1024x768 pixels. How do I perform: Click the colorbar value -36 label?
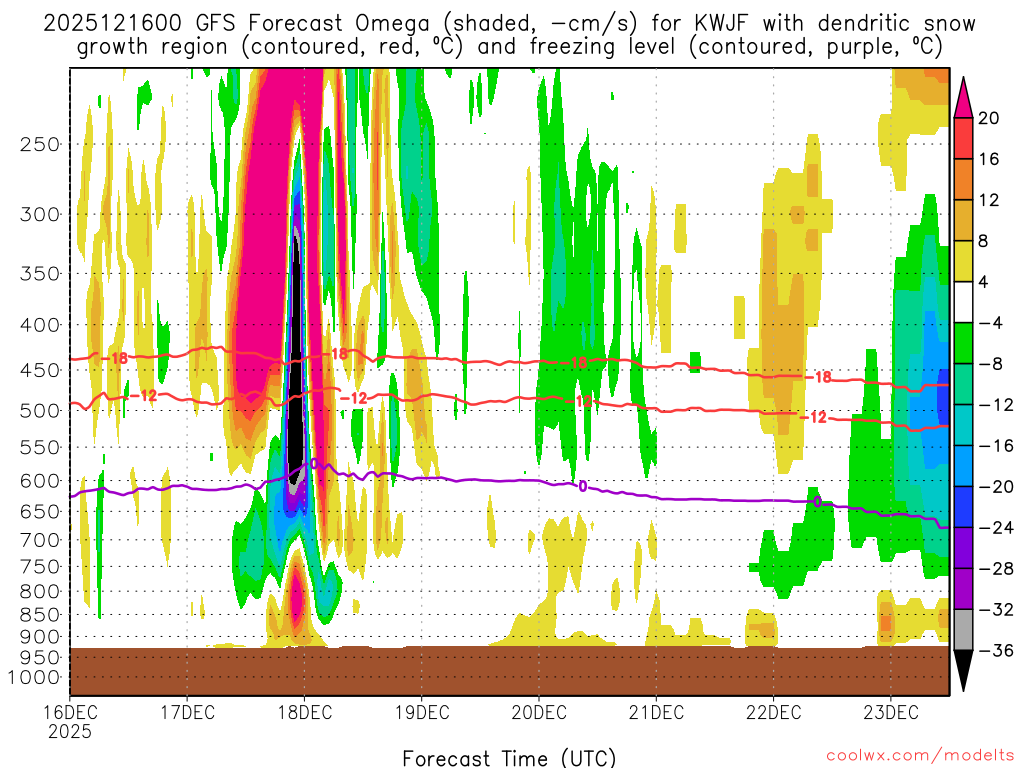(x=996, y=650)
